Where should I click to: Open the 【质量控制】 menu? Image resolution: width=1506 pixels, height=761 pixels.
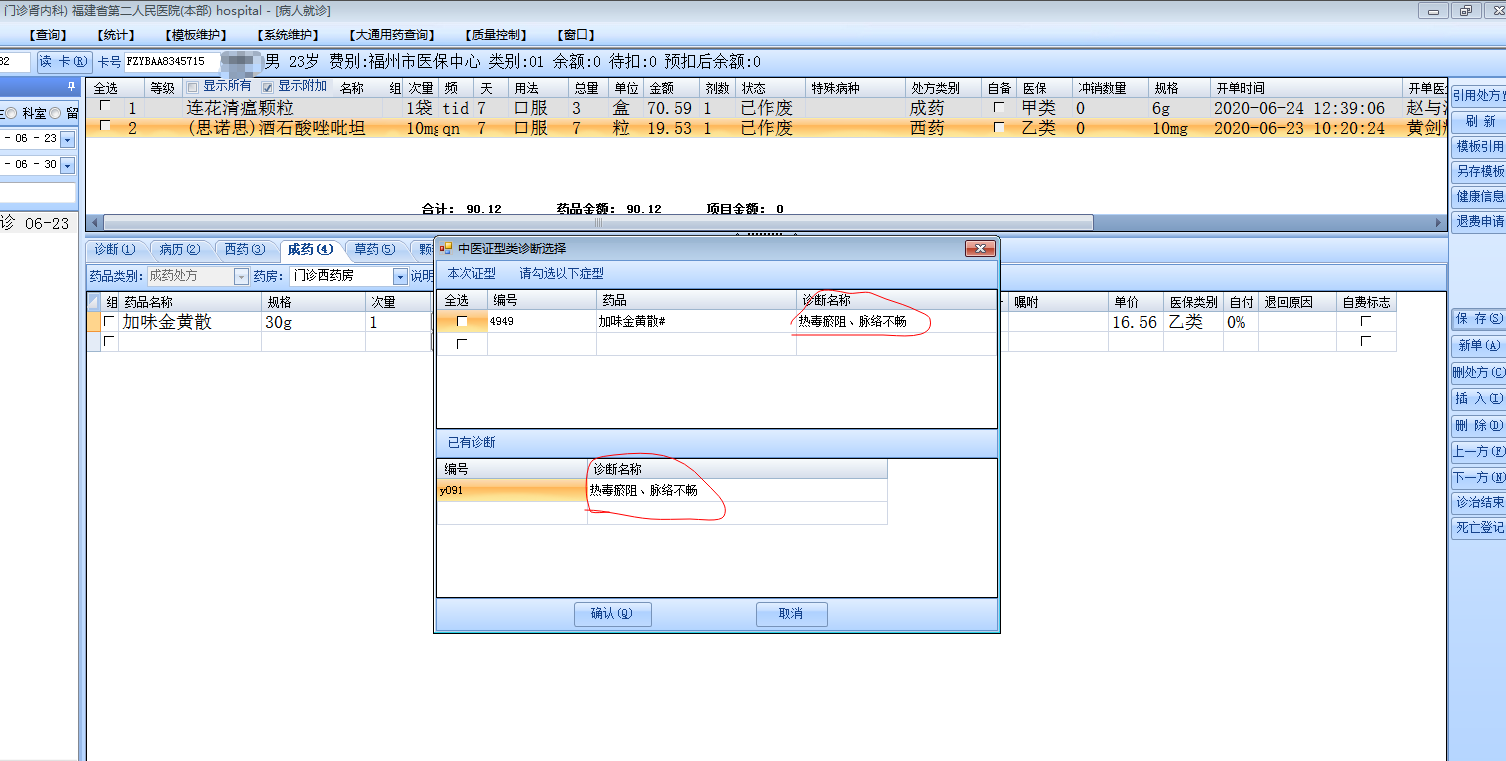[x=495, y=35]
